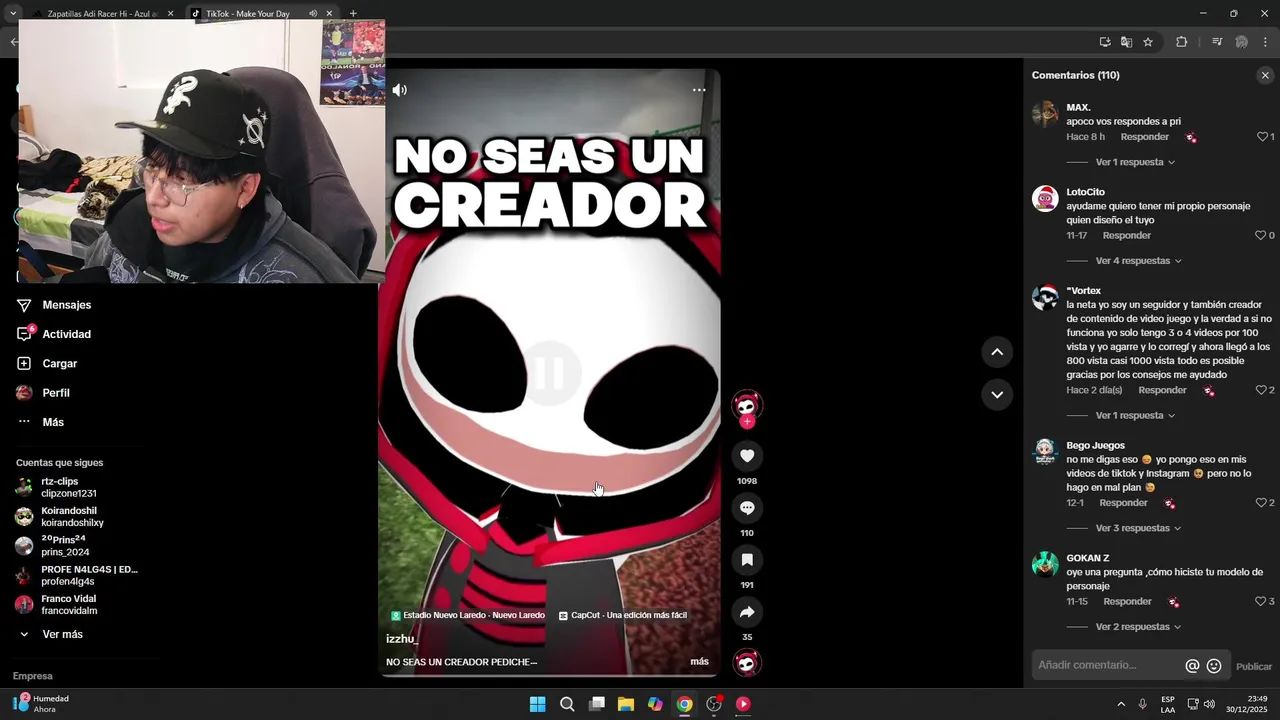Like Vortex's comment heart
The image size is (1280, 720).
1261,390
